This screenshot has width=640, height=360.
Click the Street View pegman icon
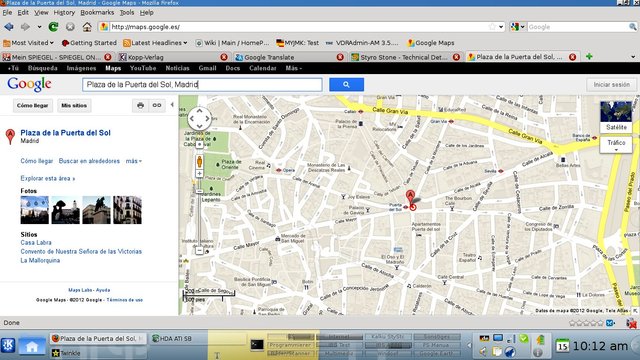(x=199, y=162)
